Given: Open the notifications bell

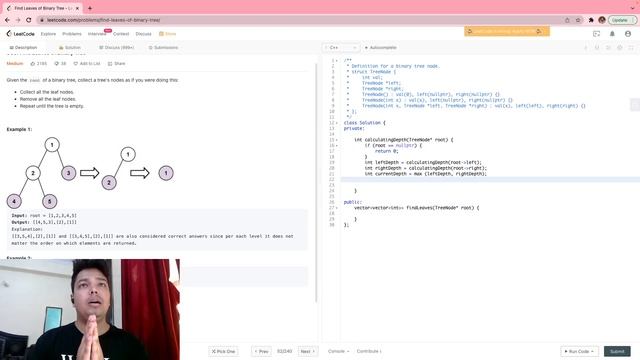Looking at the screenshot, I should tap(612, 34).
